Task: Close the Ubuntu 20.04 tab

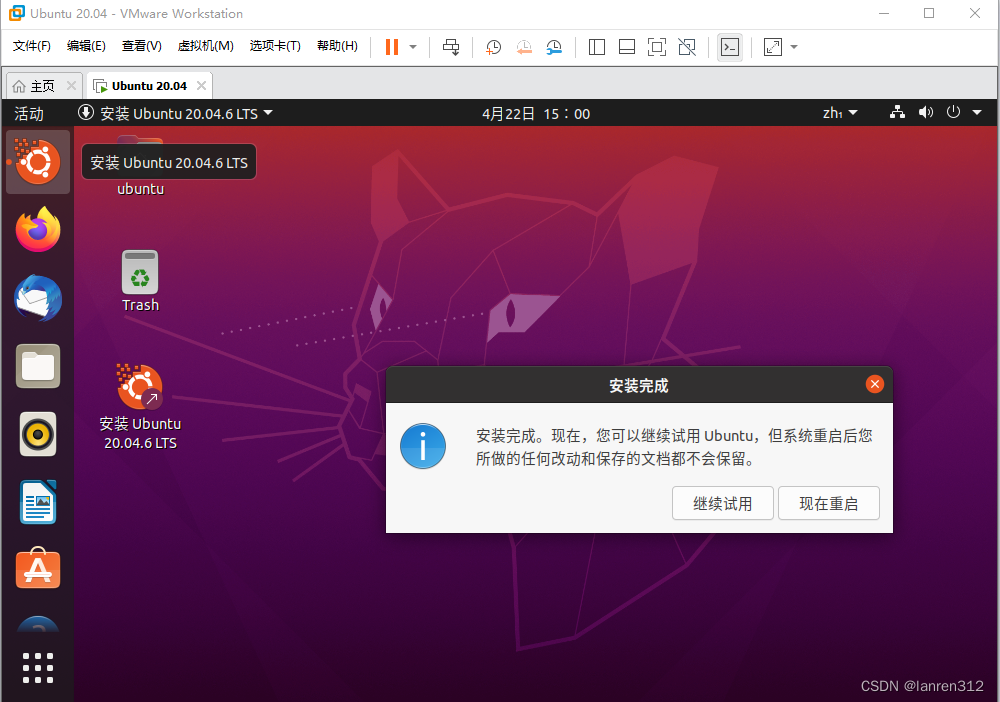Action: (201, 85)
